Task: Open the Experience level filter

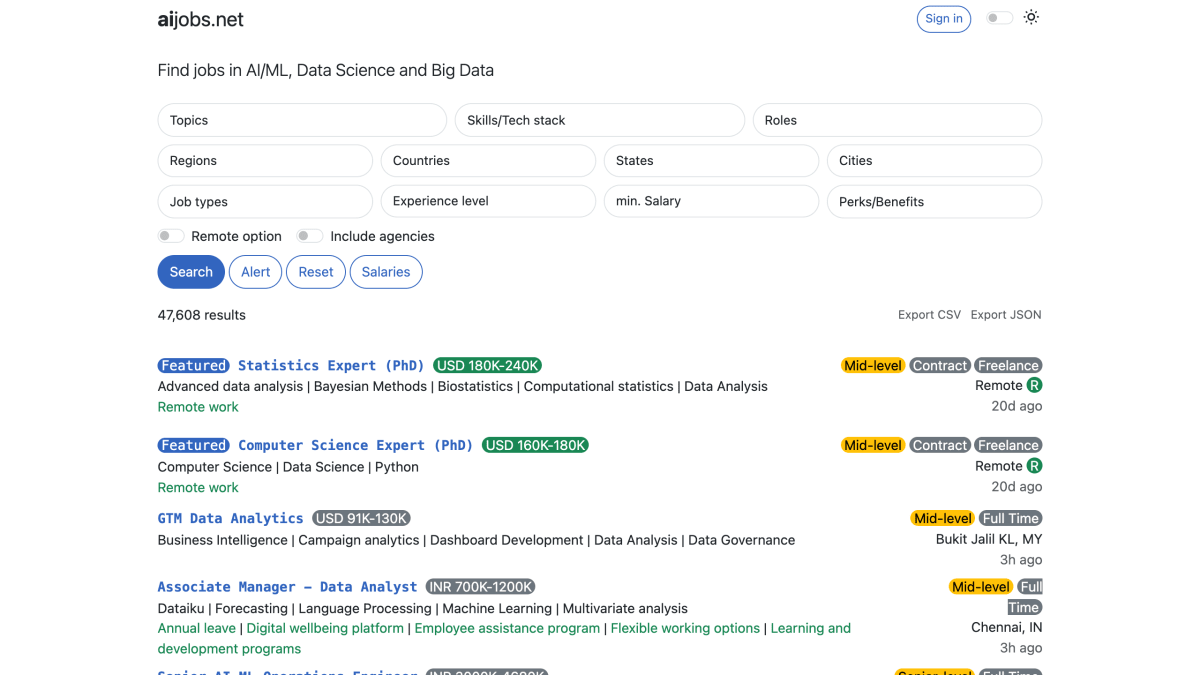Action: coord(488,201)
